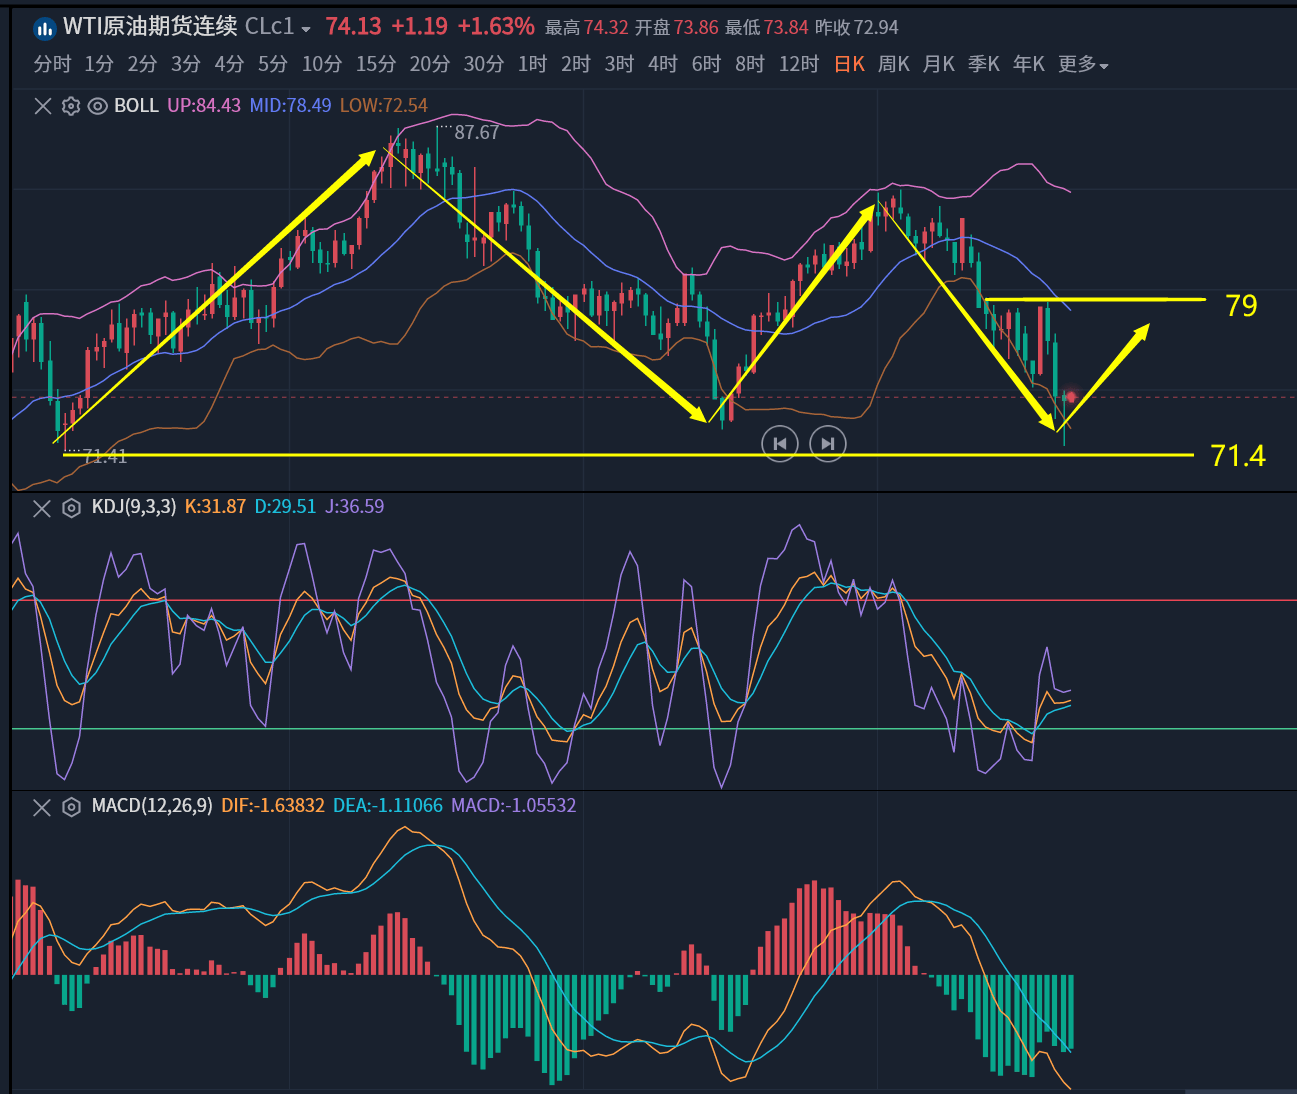
Task: Select the 20分 timeframe
Action: click(x=430, y=64)
